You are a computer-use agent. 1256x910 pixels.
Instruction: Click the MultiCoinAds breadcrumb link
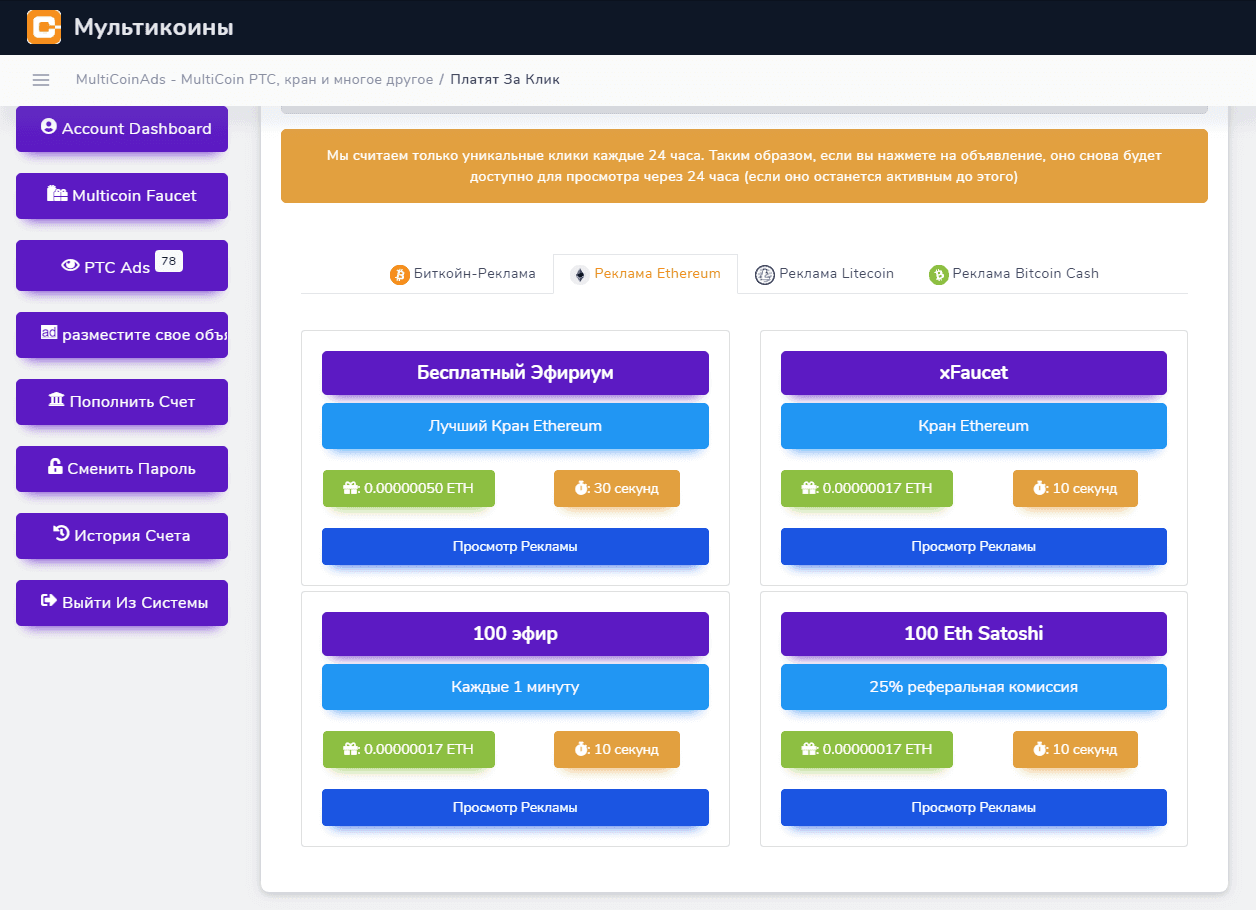pyautogui.click(x=254, y=80)
